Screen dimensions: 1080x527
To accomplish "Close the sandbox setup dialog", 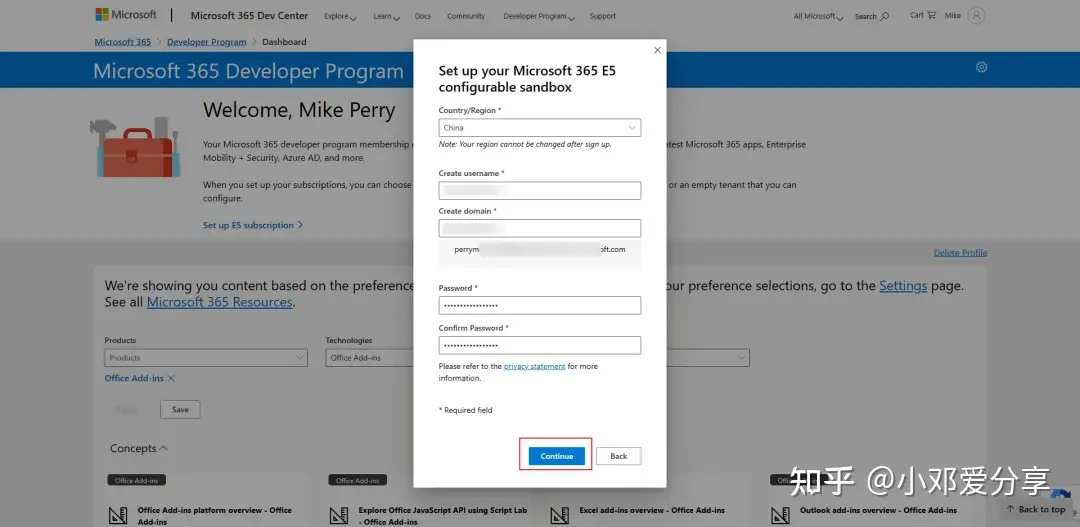I will [657, 50].
